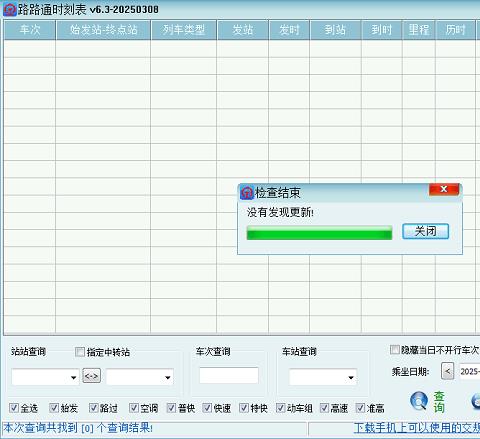Uncheck the 动车组 checkbox

pos(280,408)
